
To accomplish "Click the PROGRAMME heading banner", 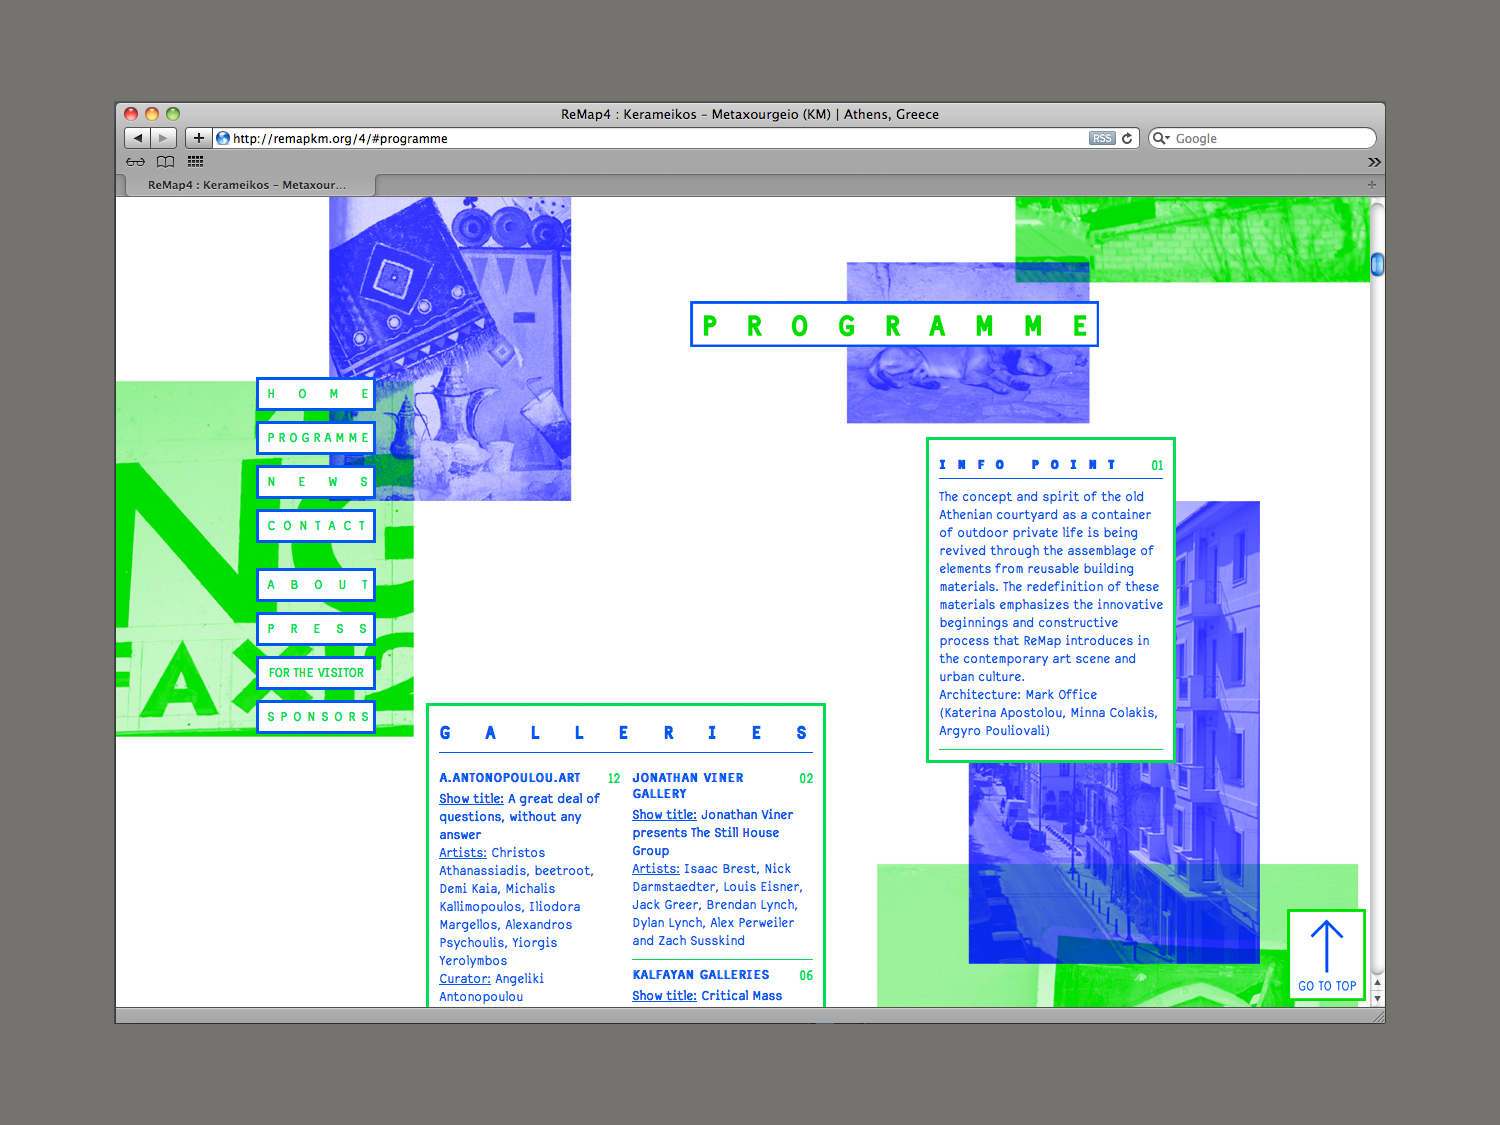I will pos(894,325).
